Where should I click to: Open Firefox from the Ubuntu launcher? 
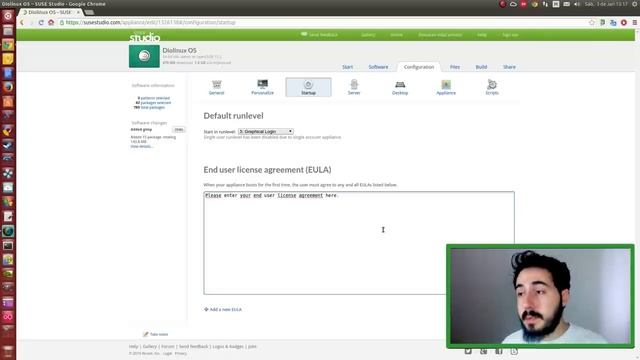(x=8, y=87)
